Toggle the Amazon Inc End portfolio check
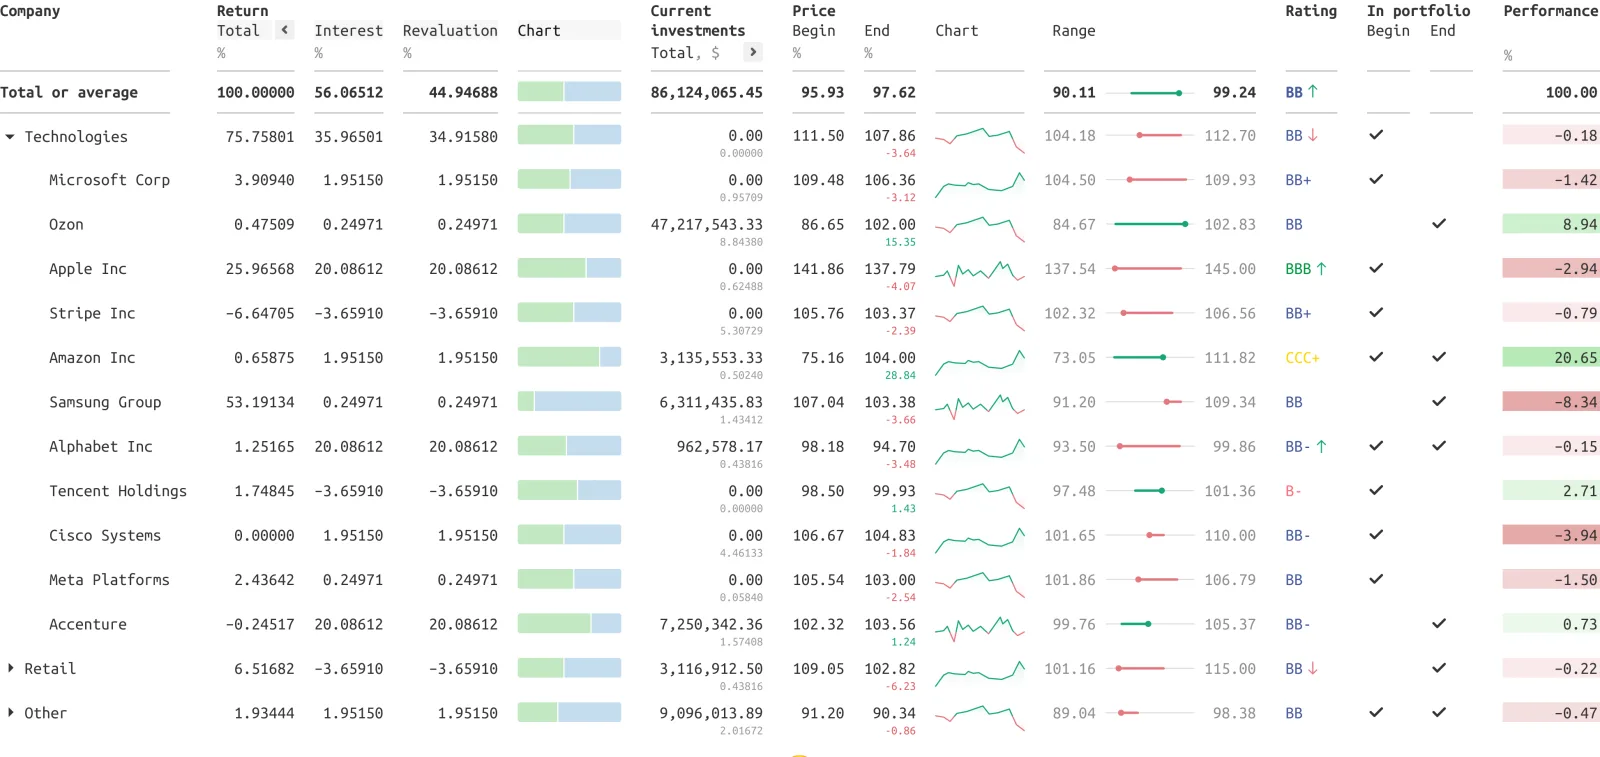The image size is (1600, 757). (1439, 357)
